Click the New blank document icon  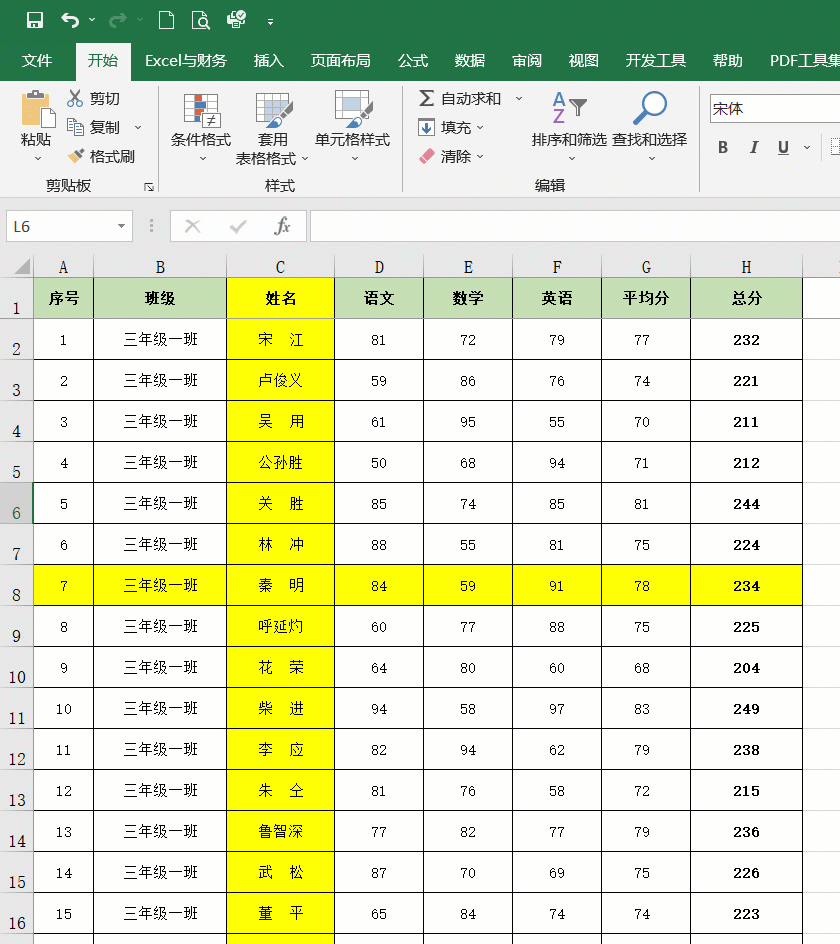tap(166, 20)
